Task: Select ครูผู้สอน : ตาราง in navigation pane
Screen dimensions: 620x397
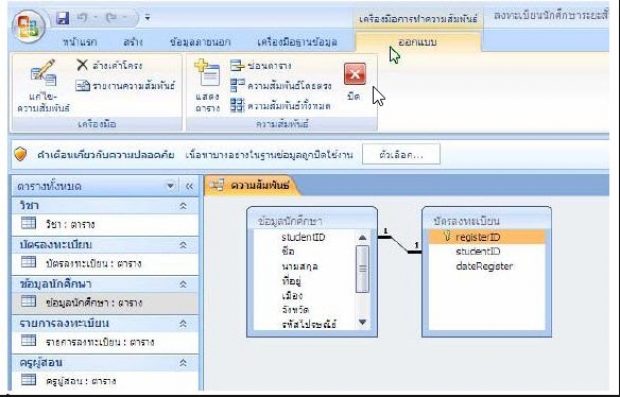Action: [105, 381]
